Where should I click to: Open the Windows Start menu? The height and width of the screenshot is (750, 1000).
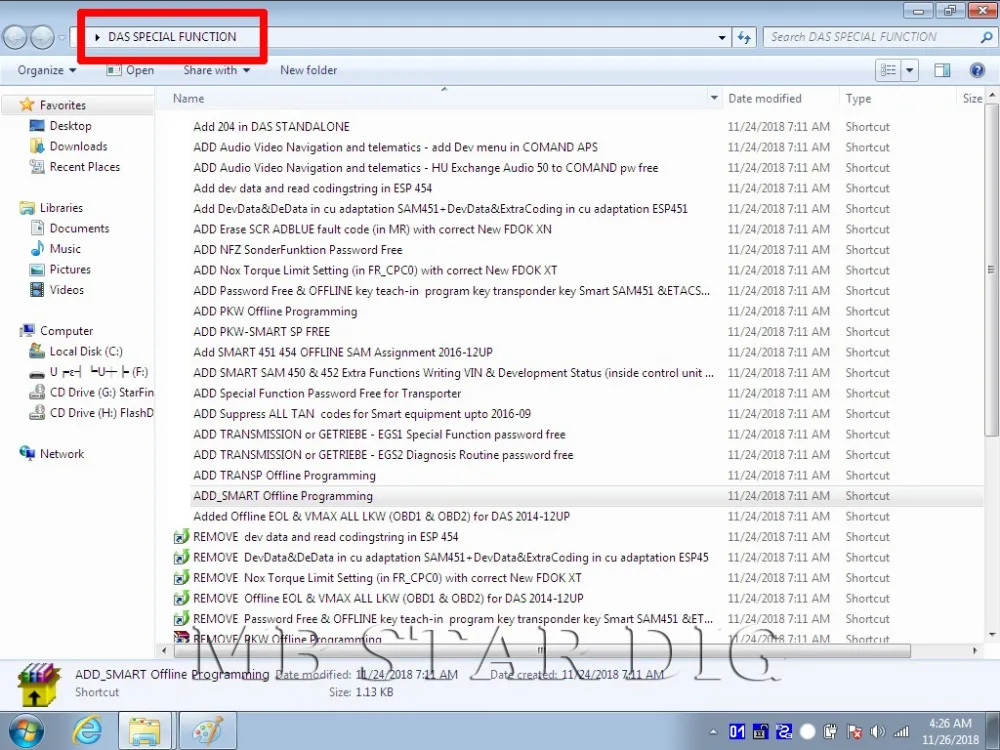24,731
